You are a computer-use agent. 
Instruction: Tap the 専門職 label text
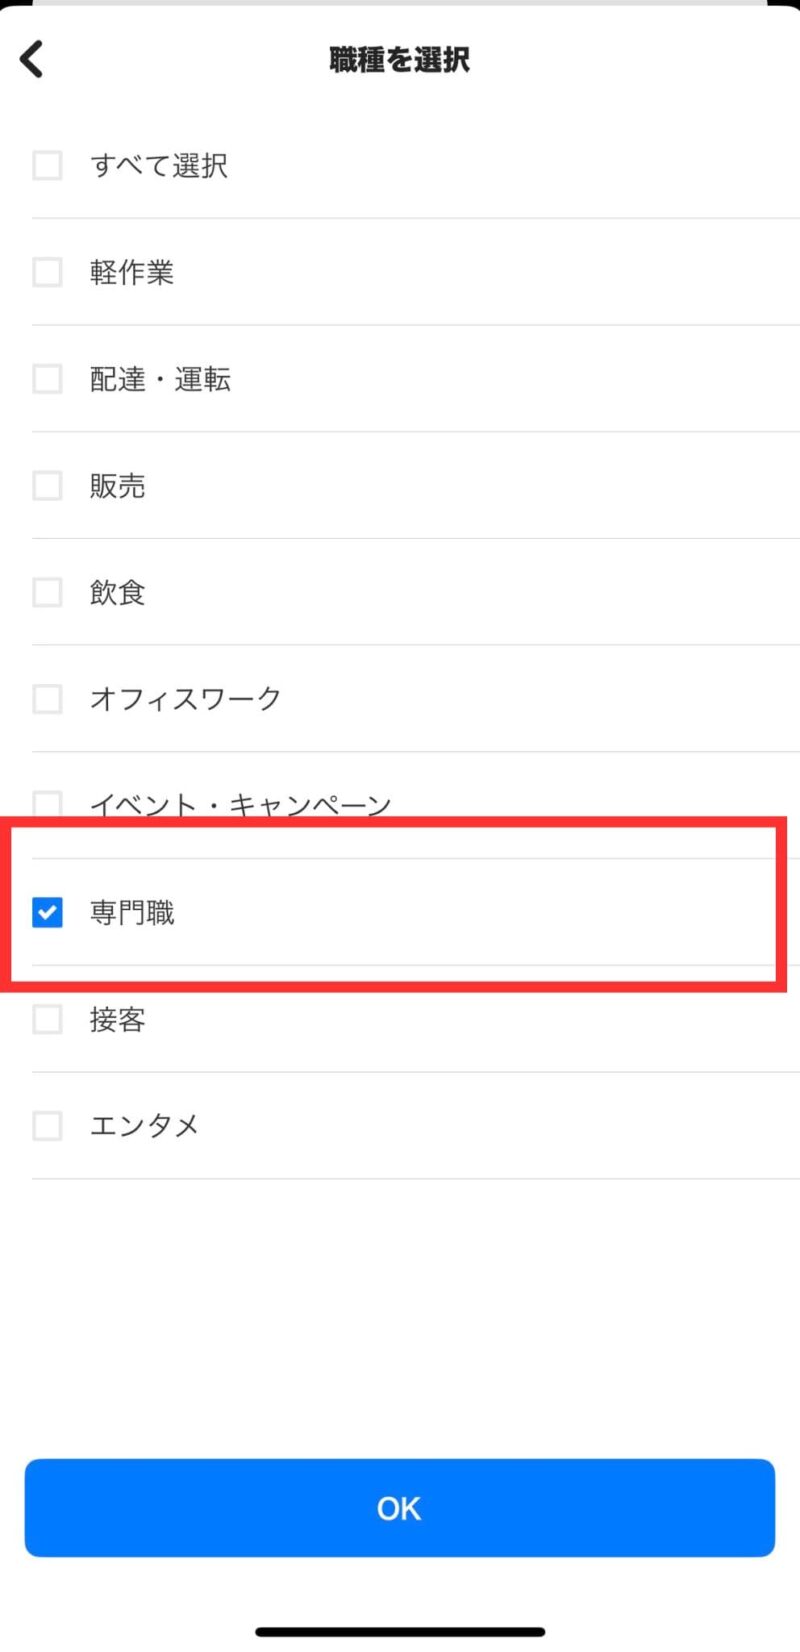(132, 912)
